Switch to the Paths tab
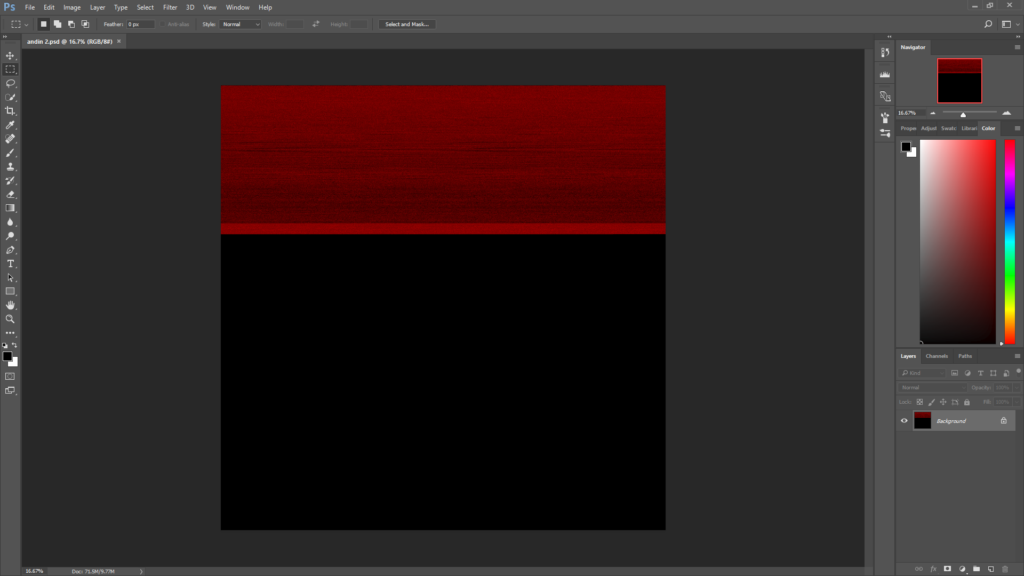This screenshot has width=1024, height=576. coord(965,356)
